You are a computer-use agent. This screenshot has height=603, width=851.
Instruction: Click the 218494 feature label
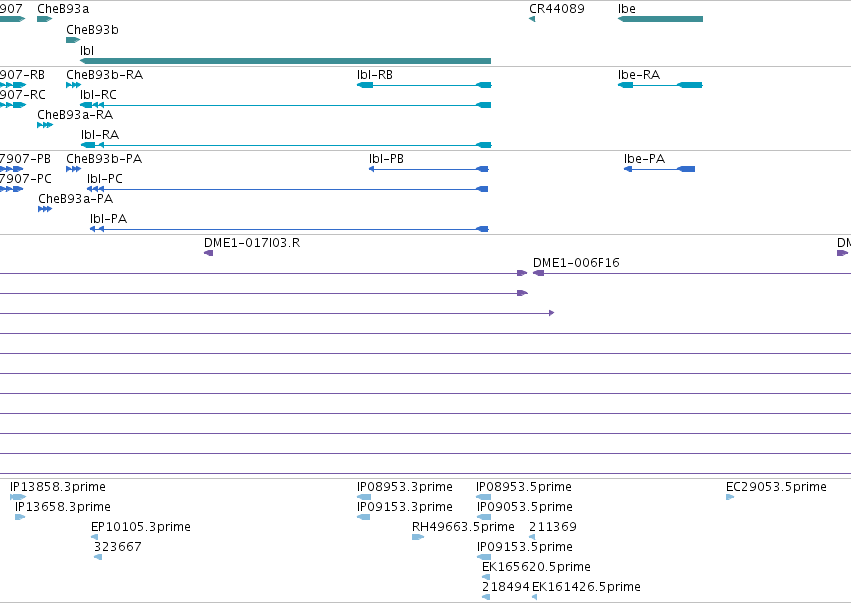(x=505, y=587)
